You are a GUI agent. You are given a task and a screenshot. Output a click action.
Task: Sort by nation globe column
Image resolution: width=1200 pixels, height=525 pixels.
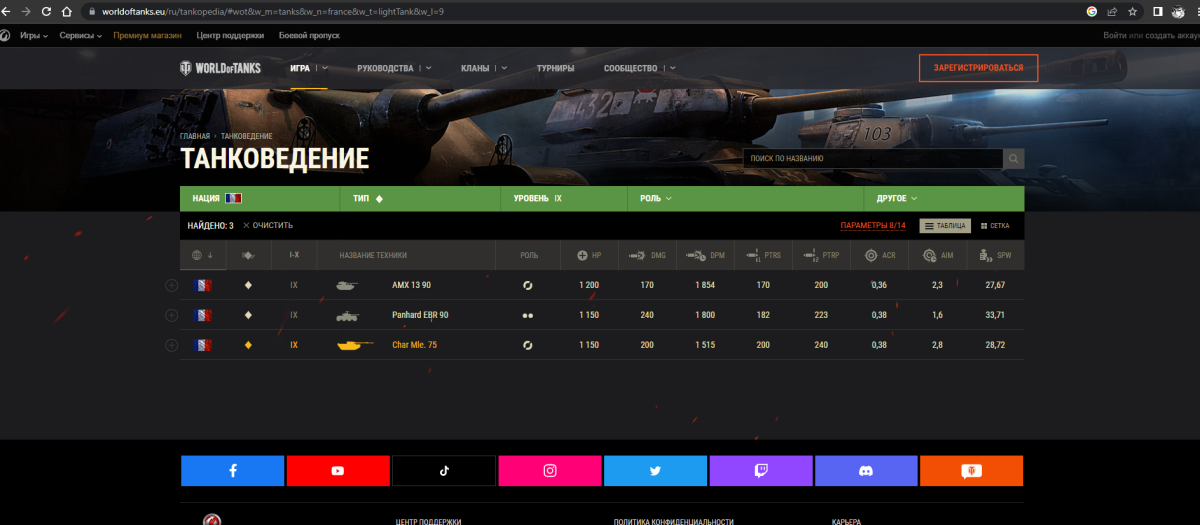coord(203,255)
